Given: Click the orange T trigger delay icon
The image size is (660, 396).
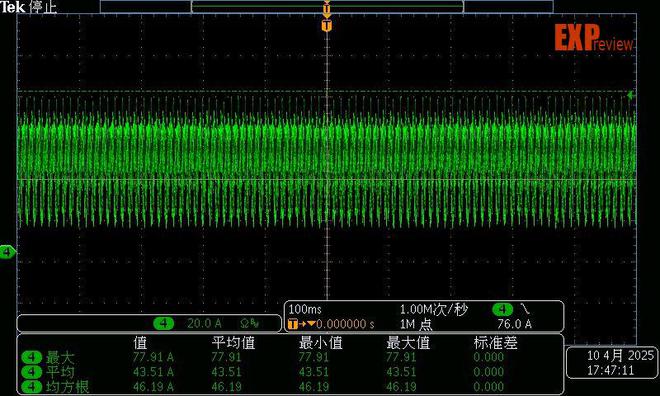Looking at the screenshot, I should 293,324.
